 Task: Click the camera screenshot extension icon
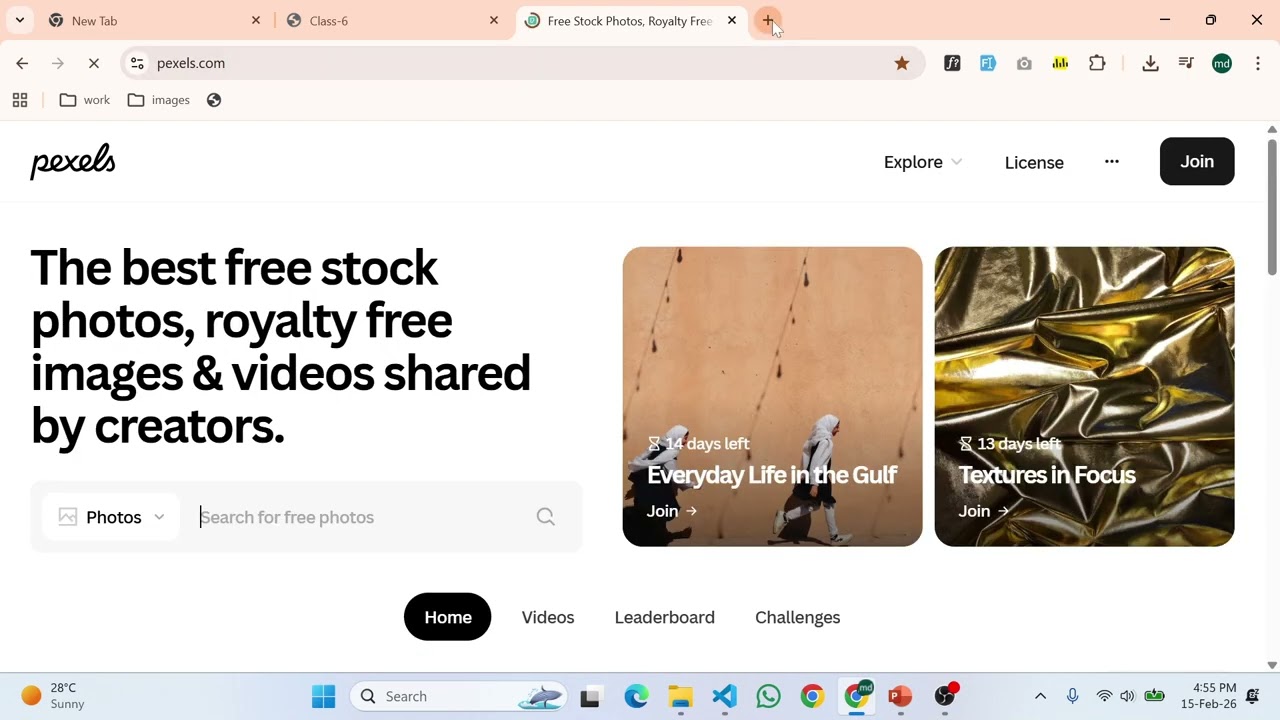point(1024,63)
